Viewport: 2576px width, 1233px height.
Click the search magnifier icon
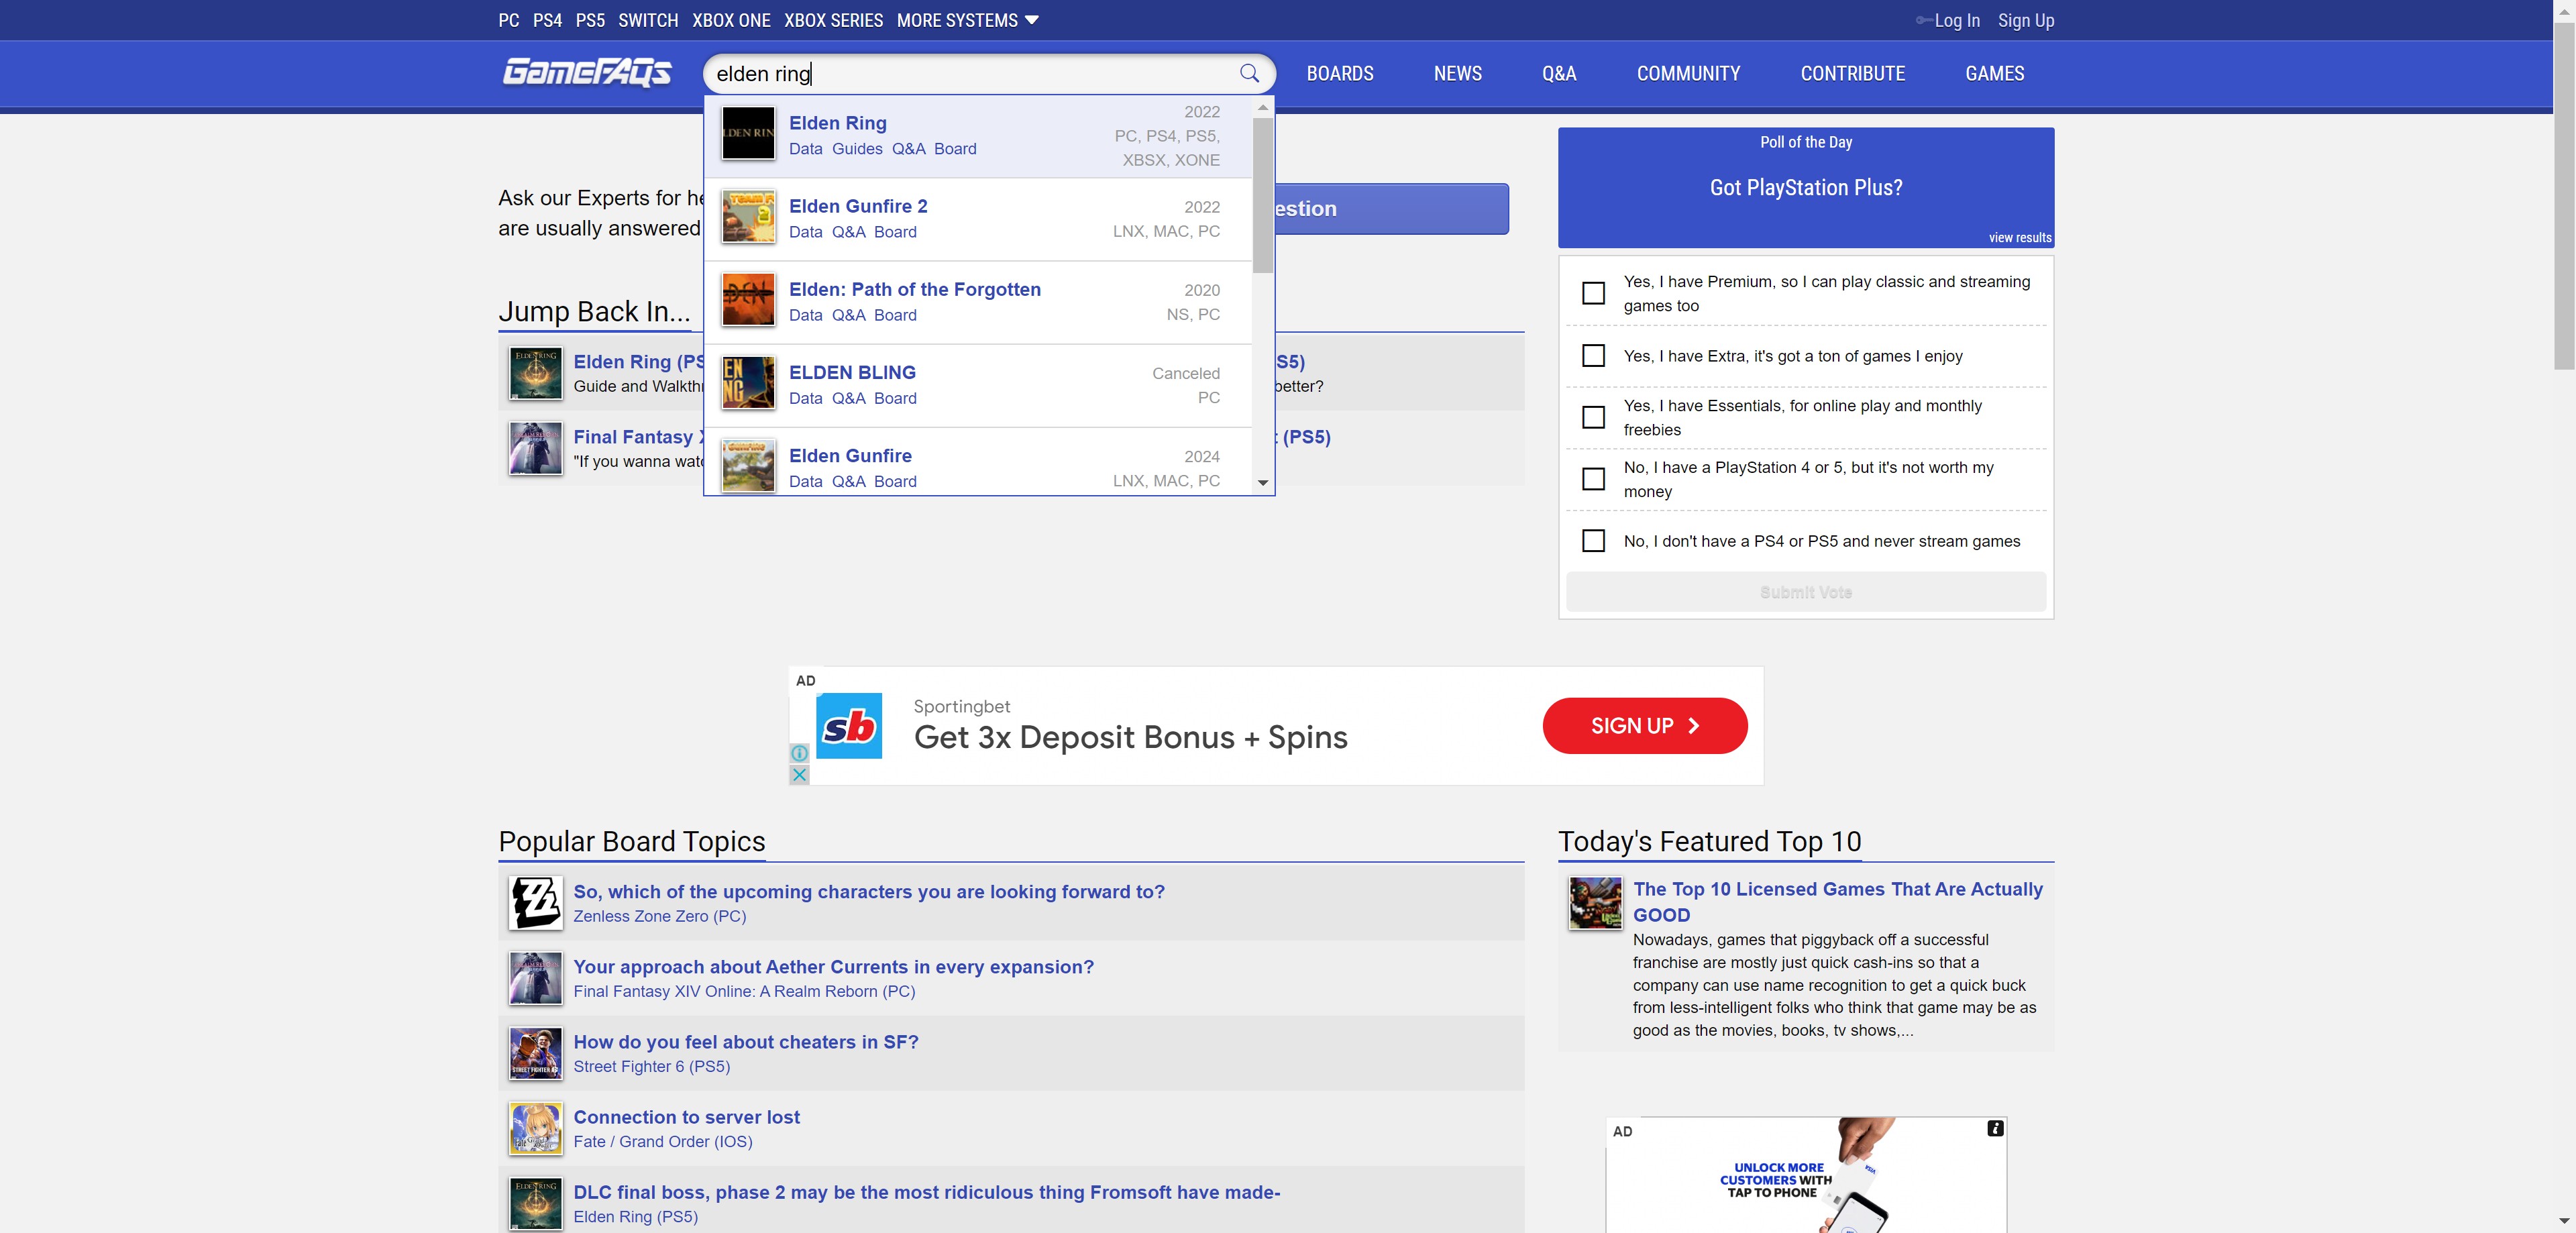coord(1249,73)
